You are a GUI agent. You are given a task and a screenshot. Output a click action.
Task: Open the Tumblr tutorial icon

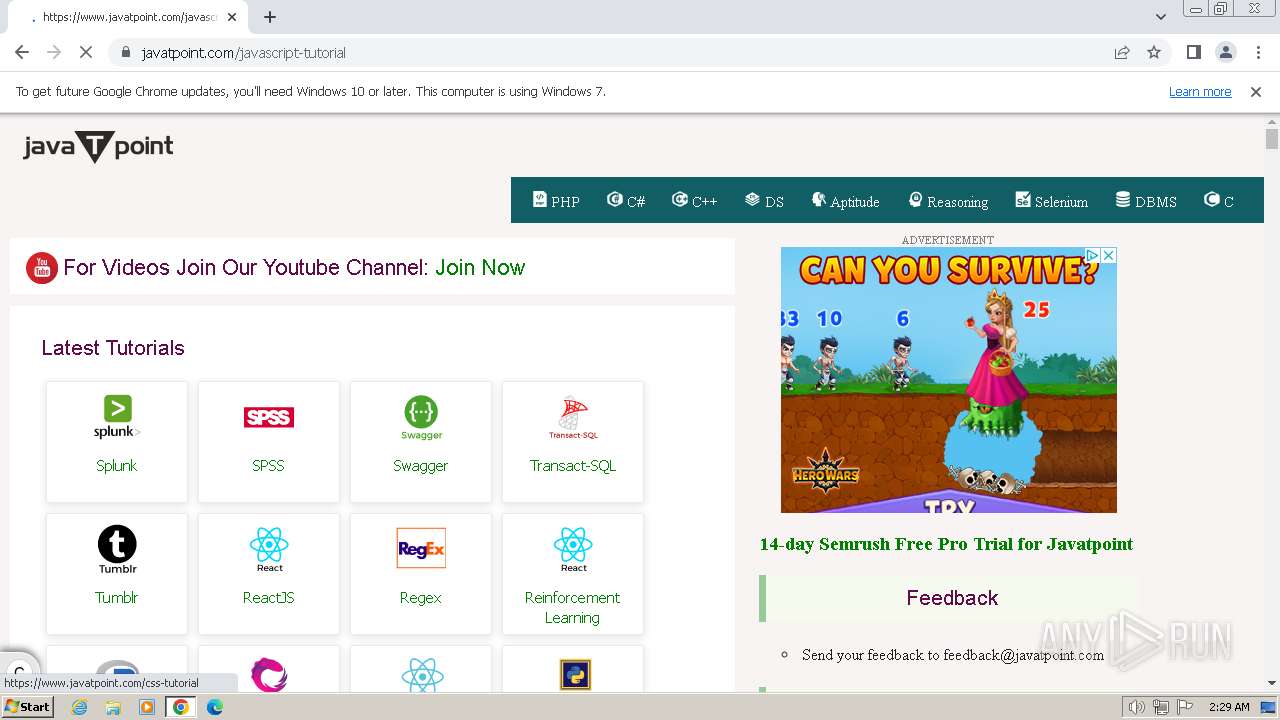(117, 550)
